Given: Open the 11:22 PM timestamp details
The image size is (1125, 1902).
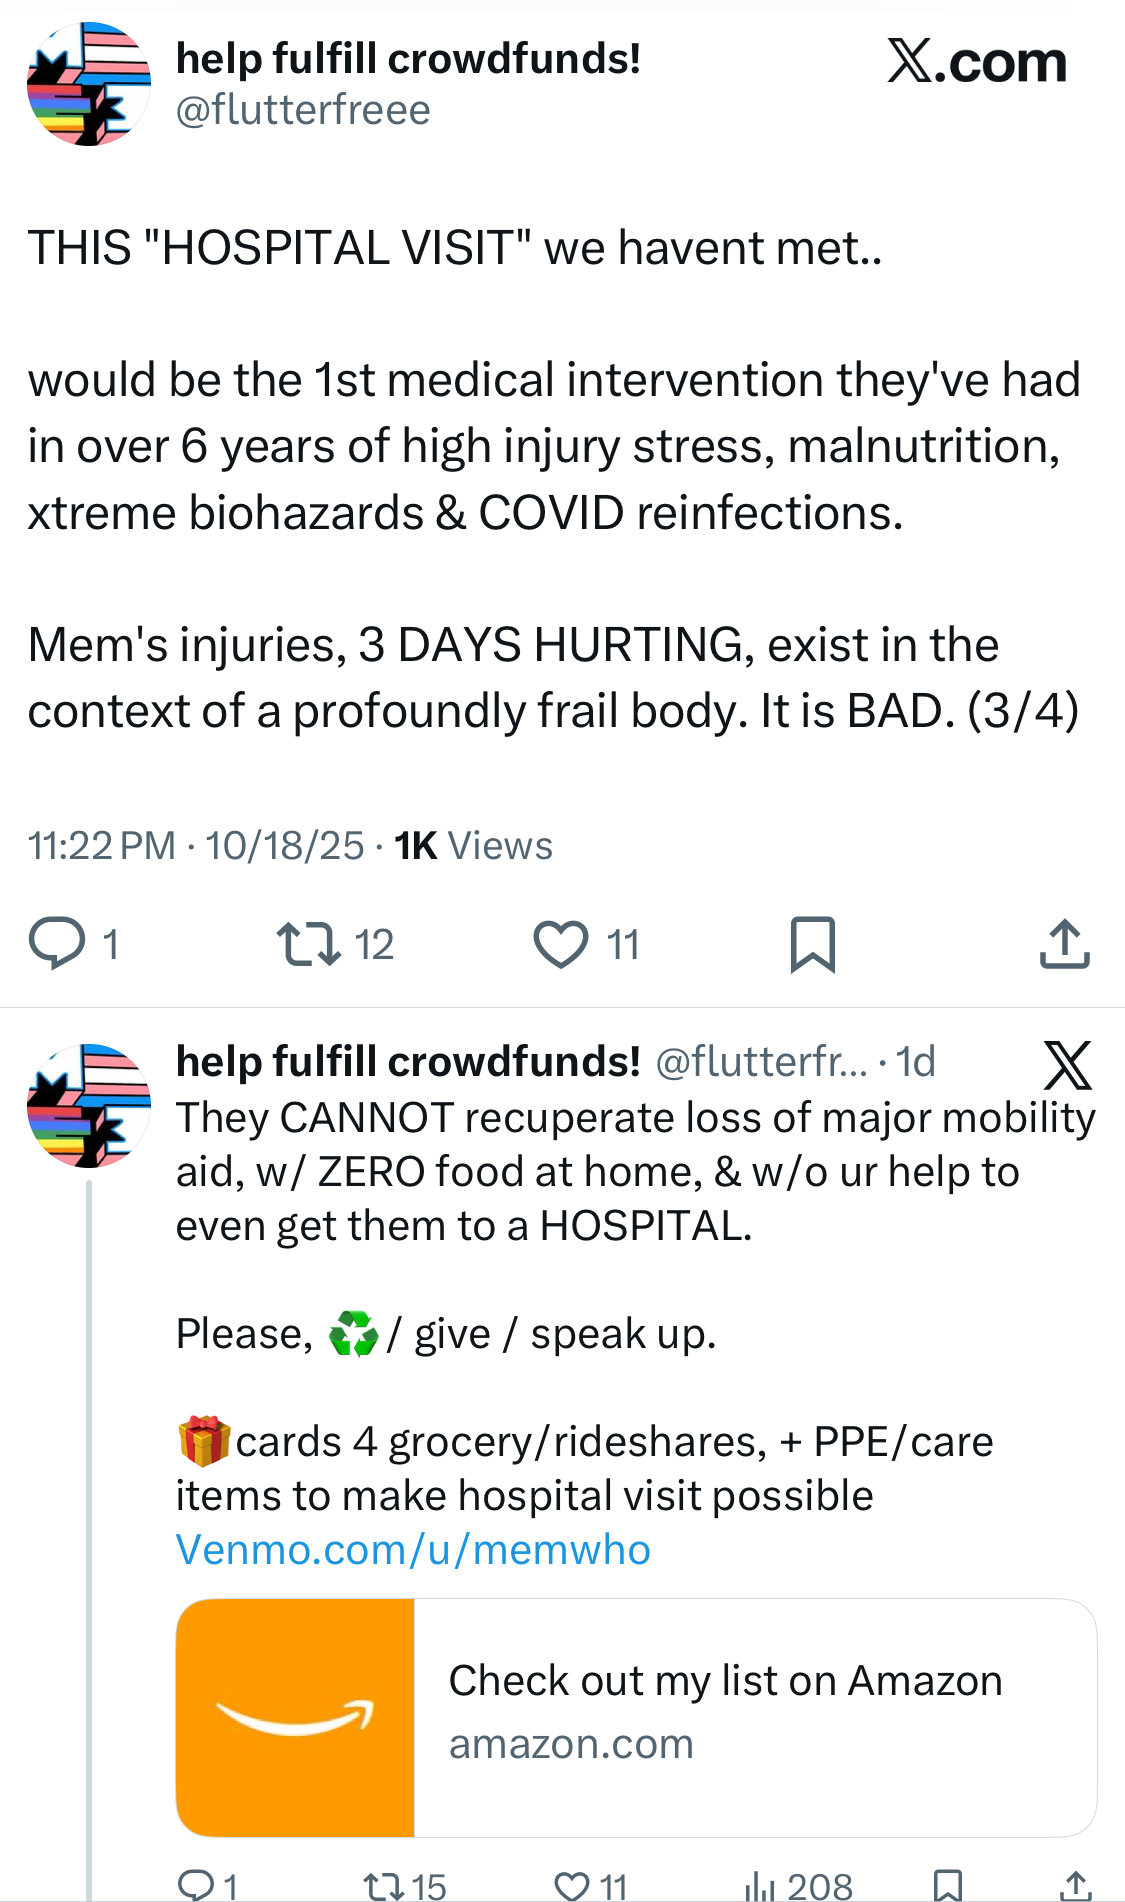Looking at the screenshot, I should (101, 846).
